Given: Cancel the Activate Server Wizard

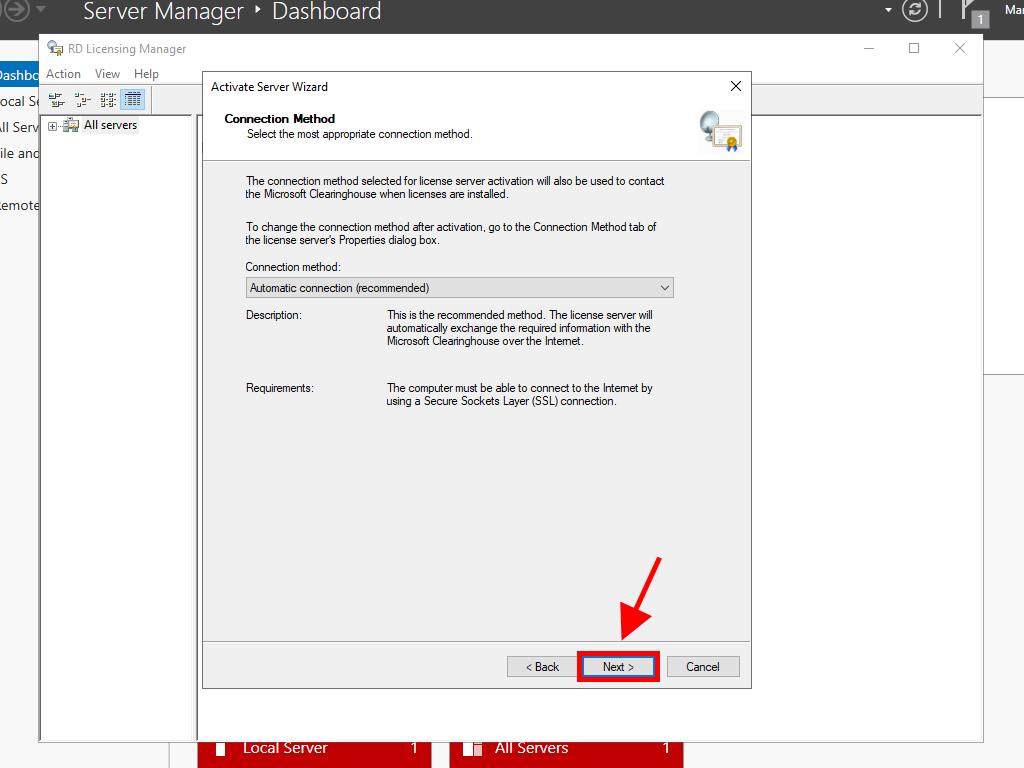Looking at the screenshot, I should [x=703, y=667].
